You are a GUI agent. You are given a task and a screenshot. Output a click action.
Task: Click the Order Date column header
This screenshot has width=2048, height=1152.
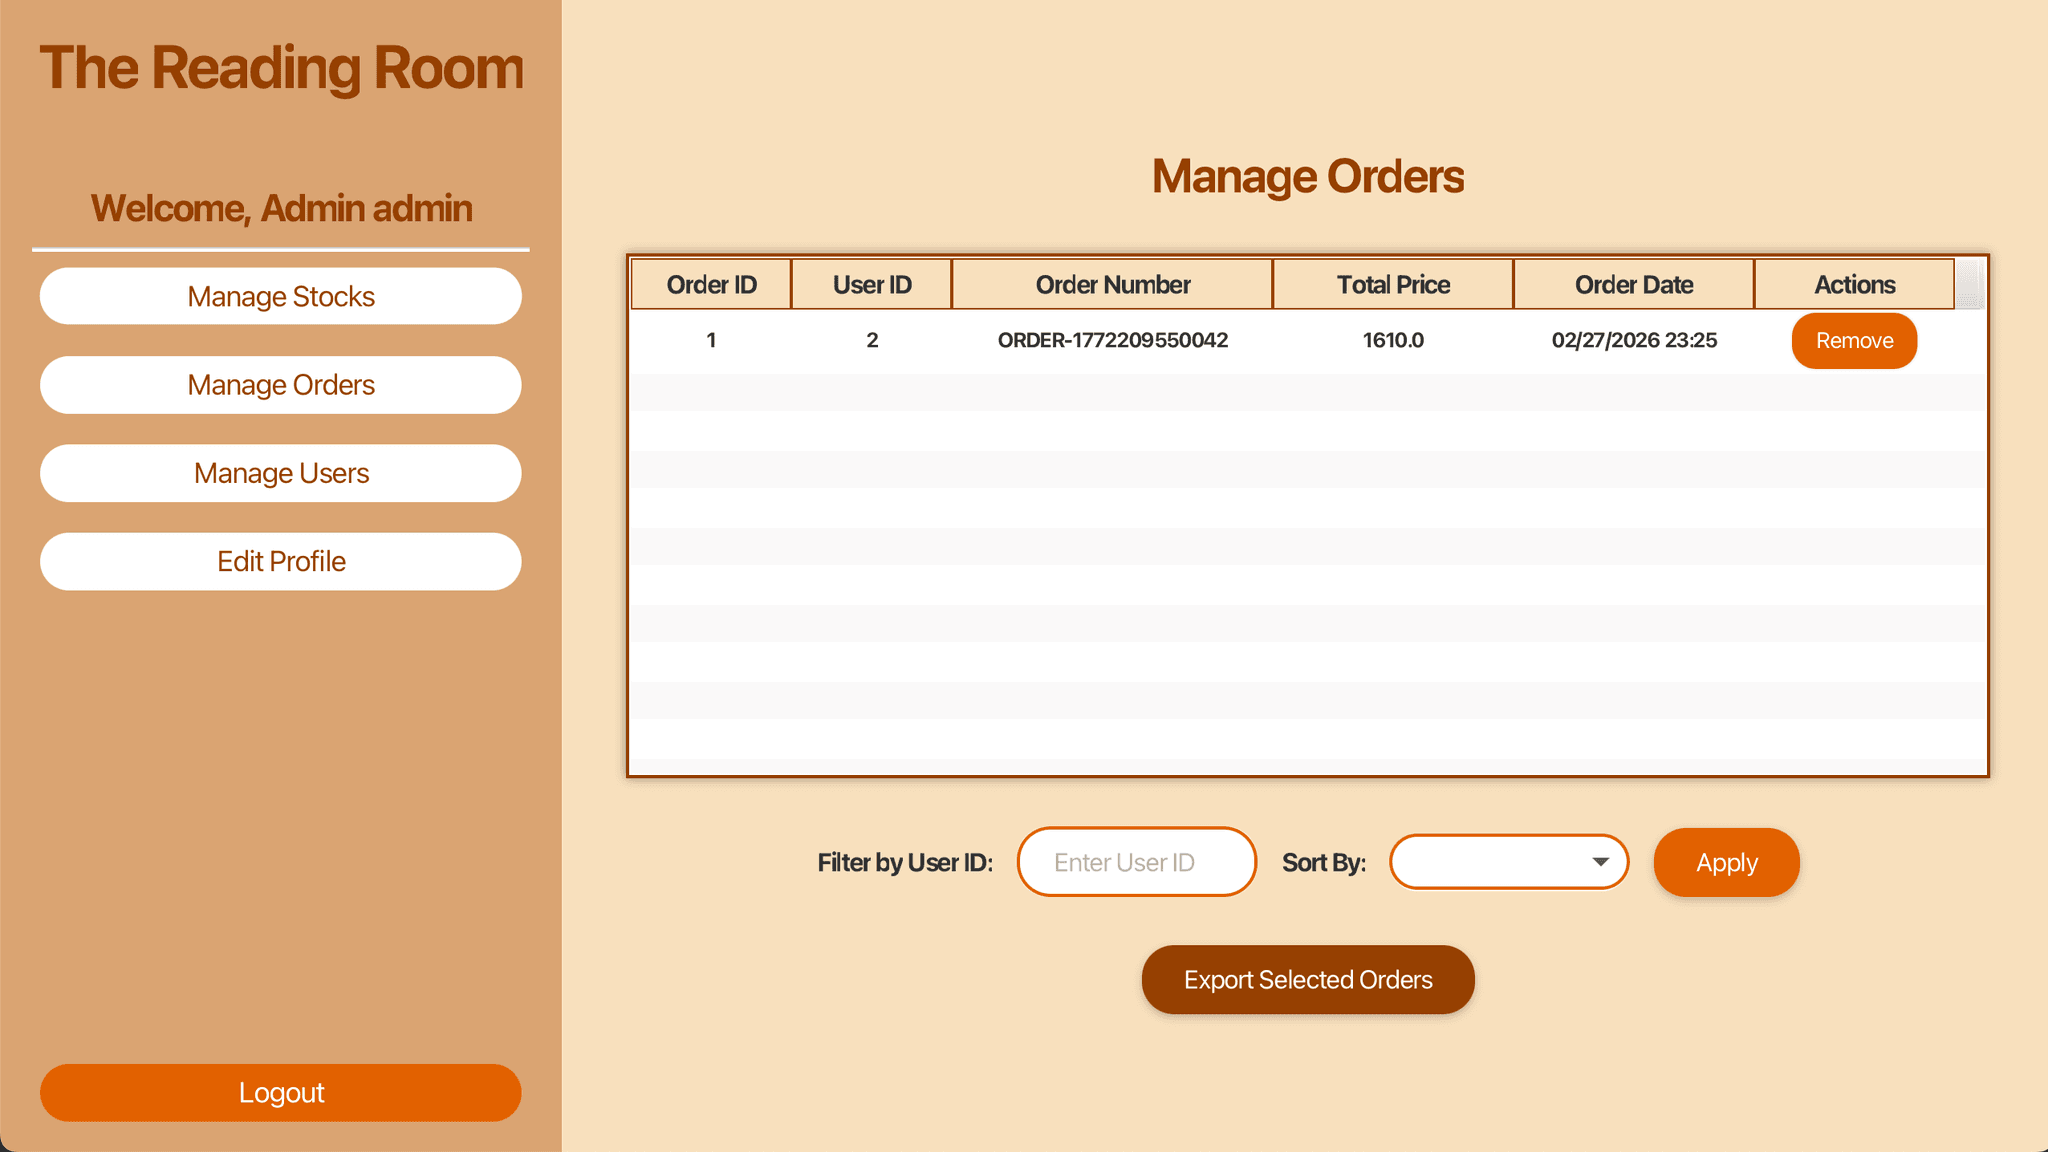click(1633, 285)
